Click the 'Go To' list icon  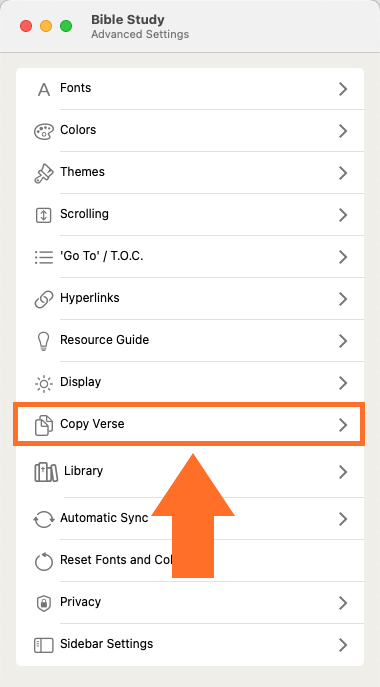[44, 257]
